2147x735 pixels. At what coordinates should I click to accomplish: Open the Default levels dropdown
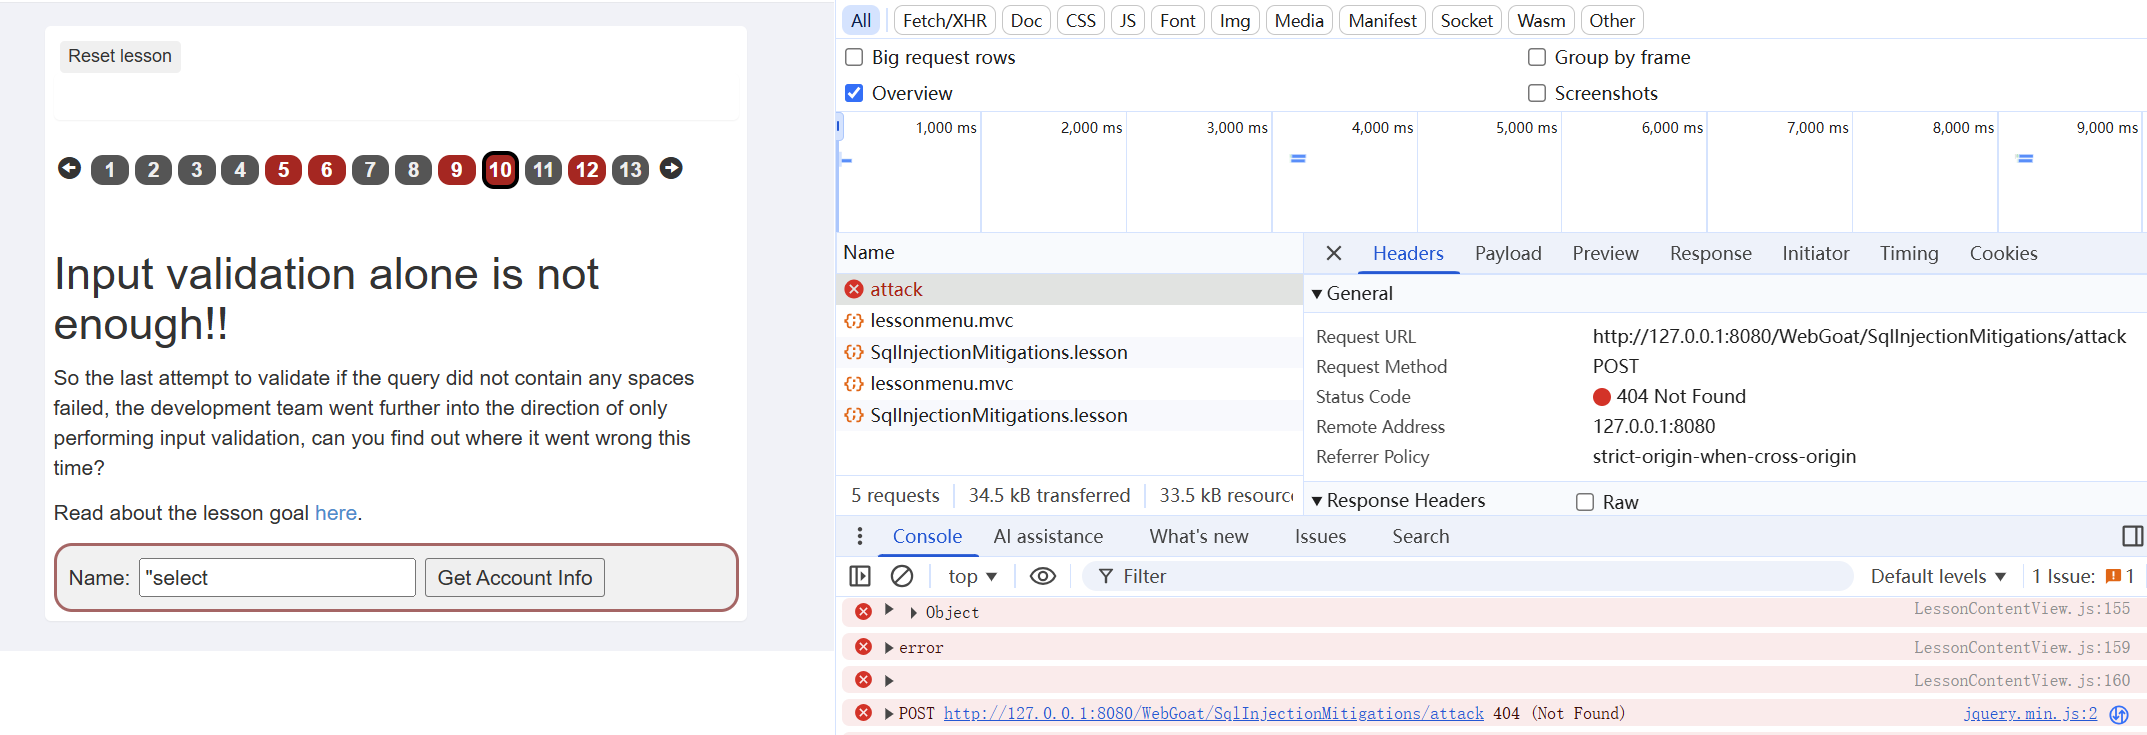point(1937,576)
